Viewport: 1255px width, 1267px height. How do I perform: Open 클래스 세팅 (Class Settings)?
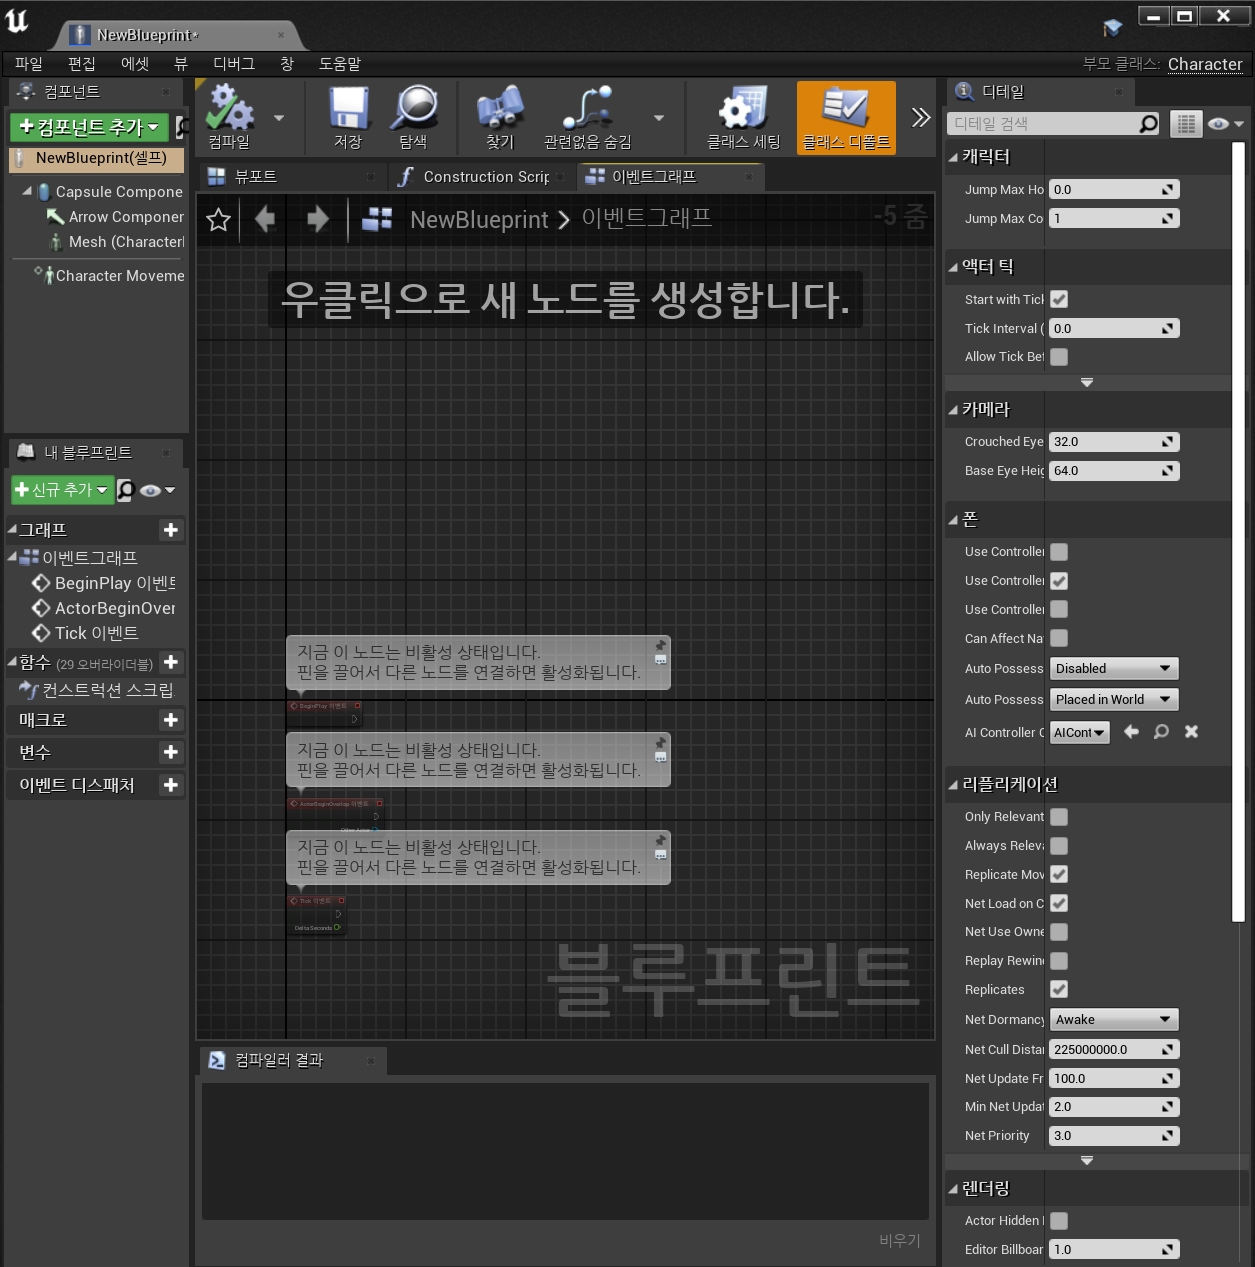pyautogui.click(x=743, y=117)
